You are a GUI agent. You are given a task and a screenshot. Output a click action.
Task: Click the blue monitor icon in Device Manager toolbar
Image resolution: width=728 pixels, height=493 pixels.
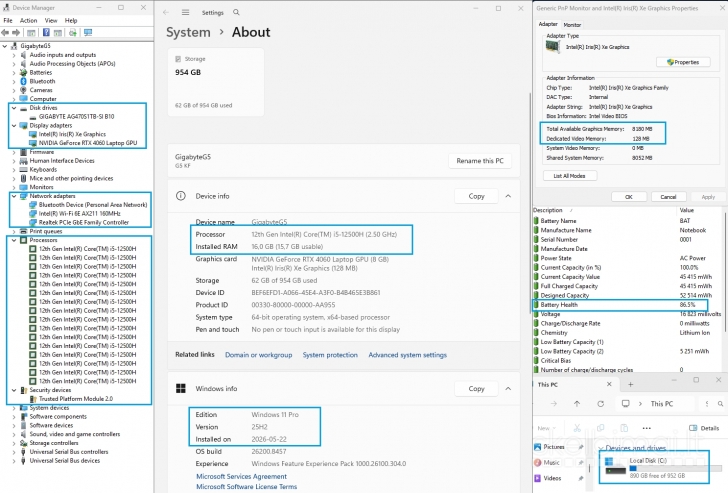point(88,32)
